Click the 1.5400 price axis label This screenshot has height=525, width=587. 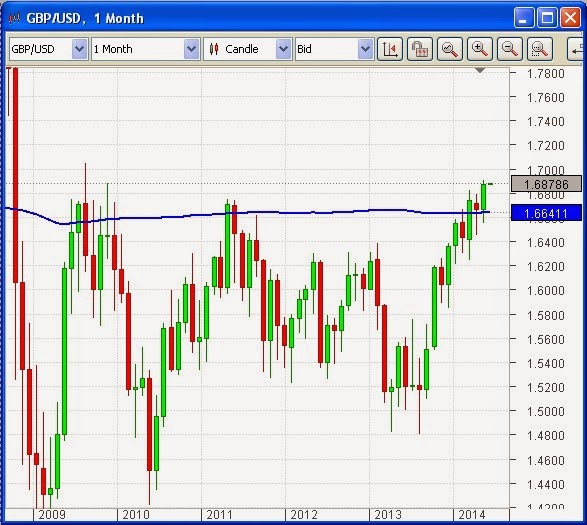[x=545, y=363]
